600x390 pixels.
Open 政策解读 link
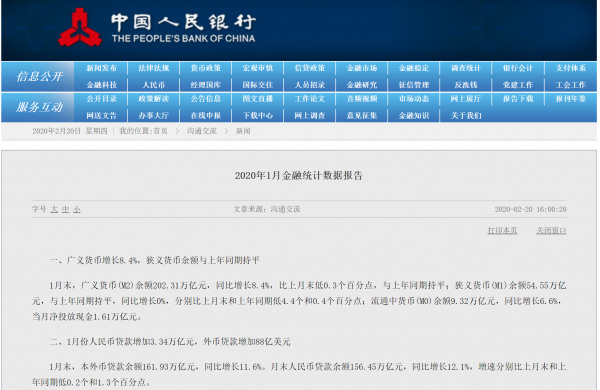pyautogui.click(x=153, y=99)
